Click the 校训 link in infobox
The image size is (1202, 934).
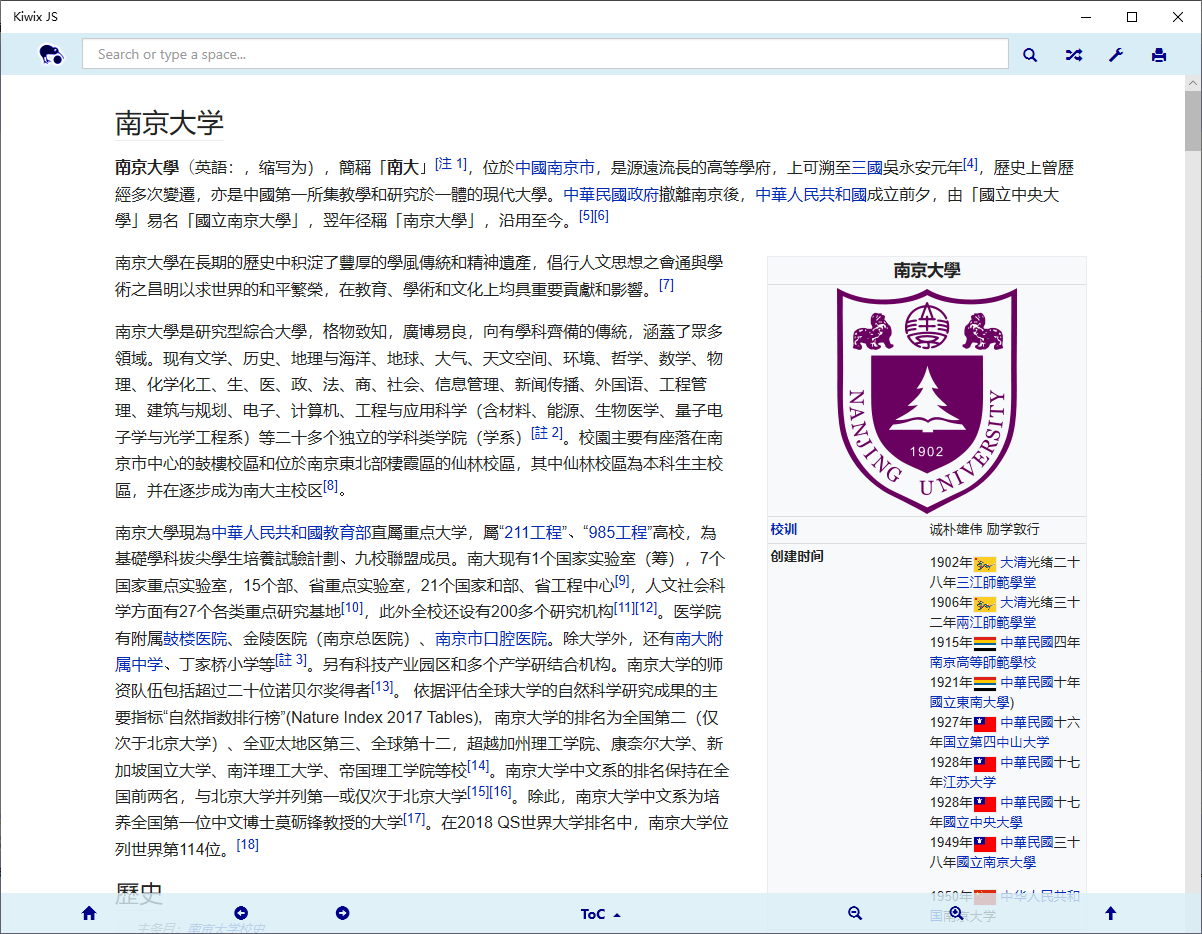[x=784, y=529]
